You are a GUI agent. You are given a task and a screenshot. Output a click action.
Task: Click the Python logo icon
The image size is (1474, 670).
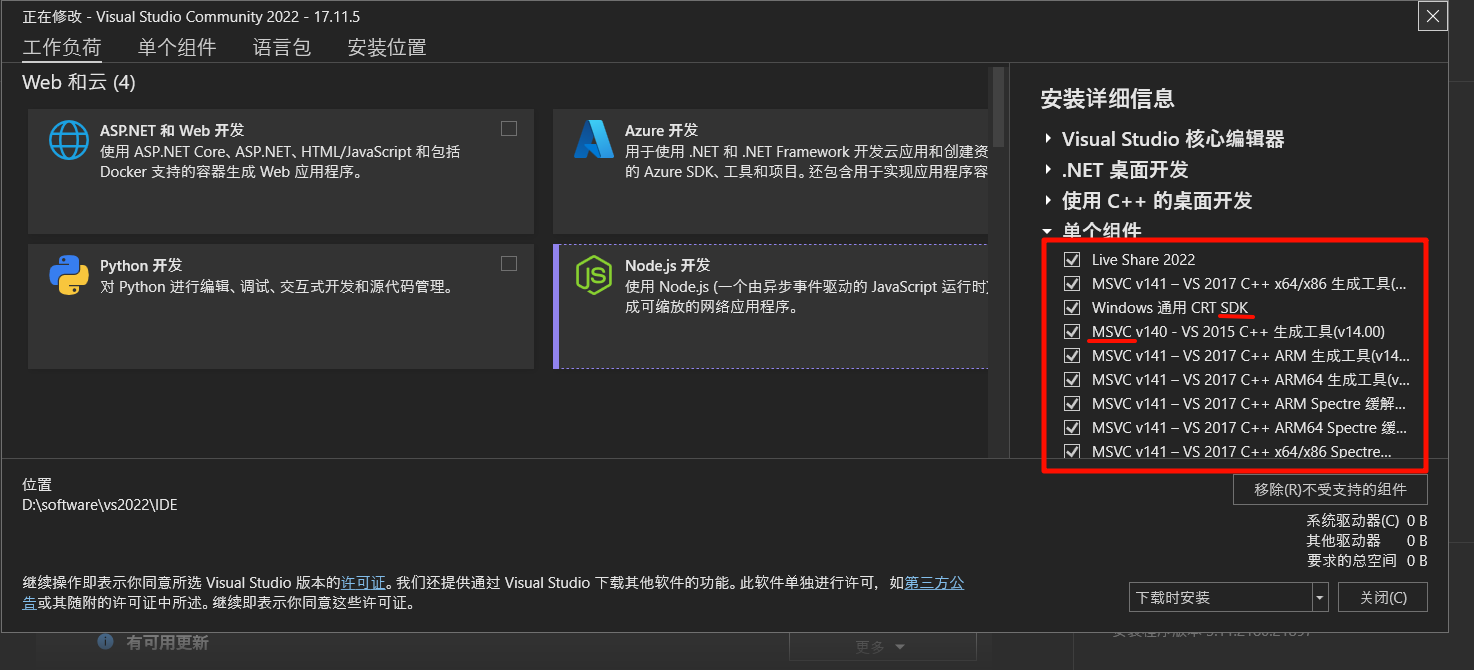69,275
